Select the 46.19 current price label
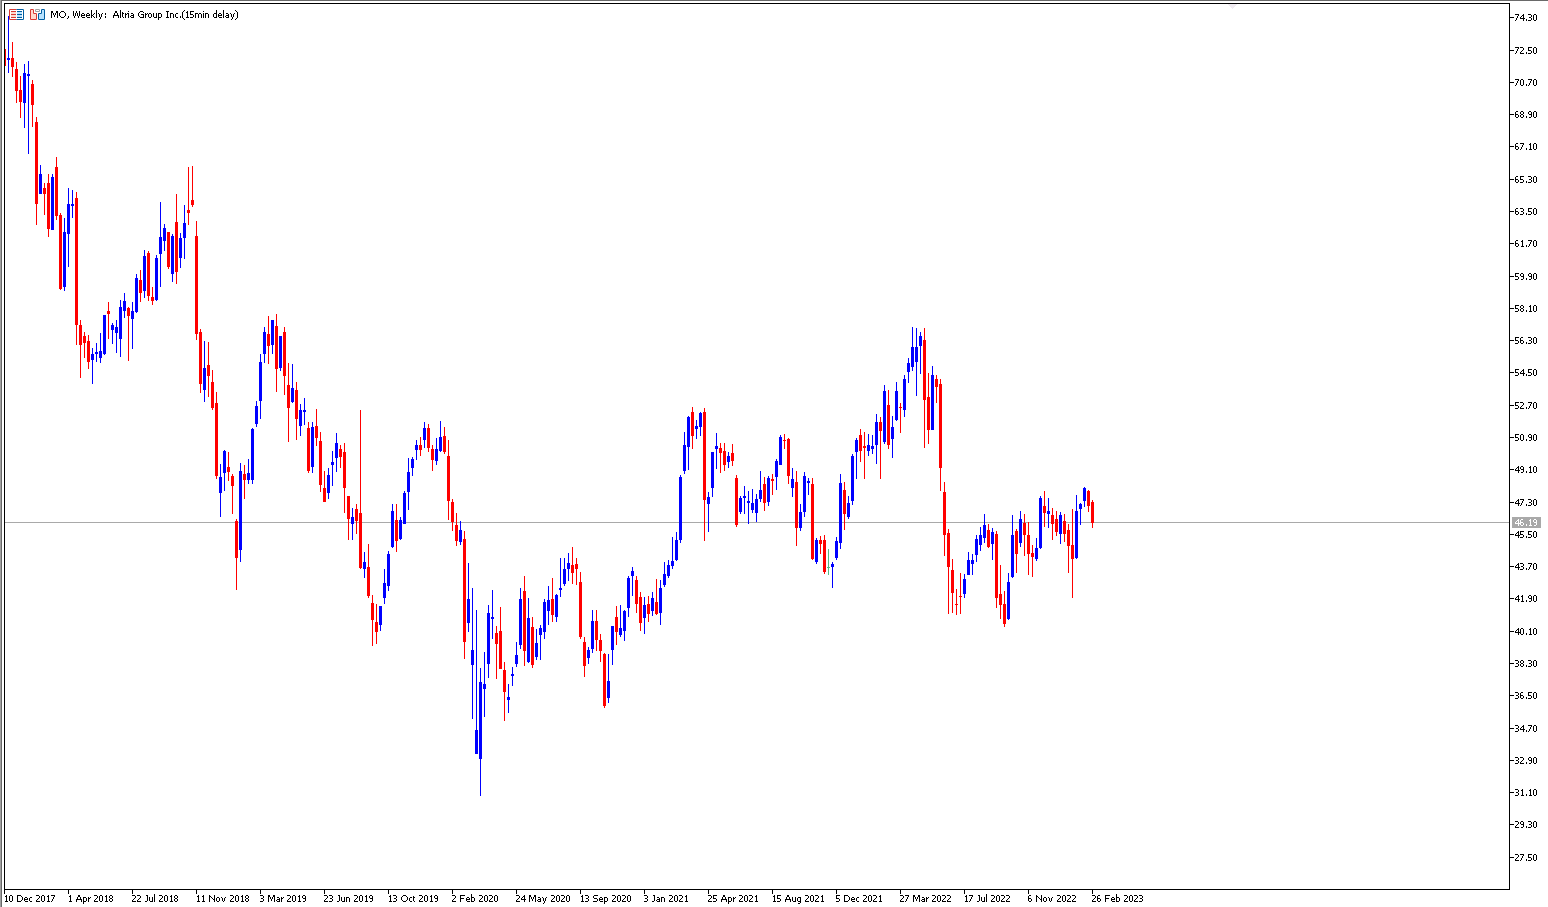The width and height of the screenshot is (1548, 907). click(x=1526, y=523)
